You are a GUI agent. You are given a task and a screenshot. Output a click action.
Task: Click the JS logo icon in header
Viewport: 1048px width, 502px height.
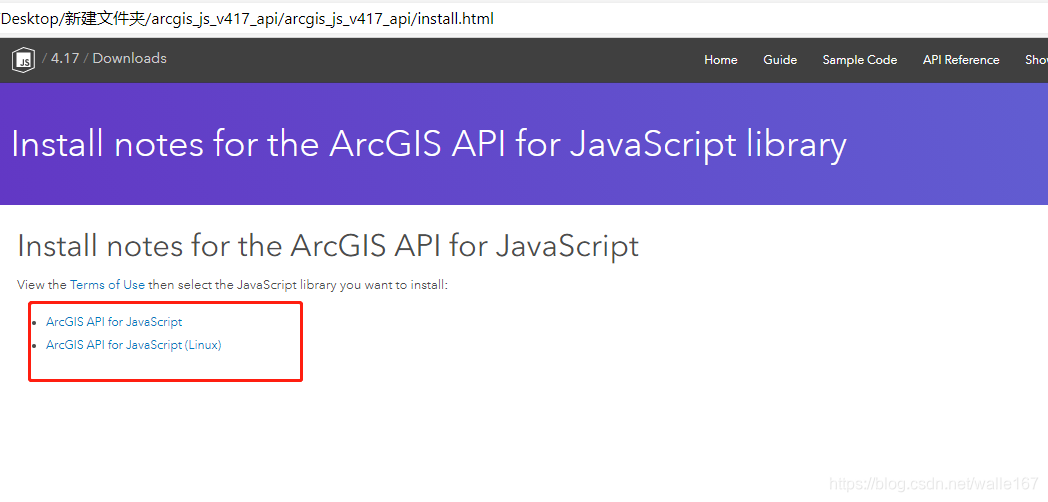pos(23,60)
